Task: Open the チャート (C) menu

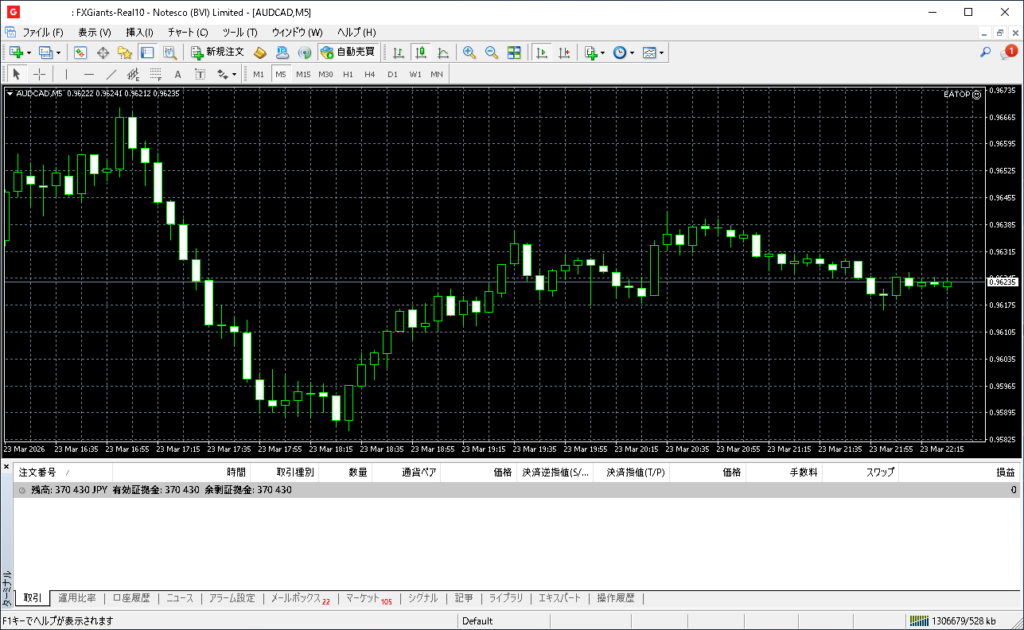Action: [x=188, y=32]
